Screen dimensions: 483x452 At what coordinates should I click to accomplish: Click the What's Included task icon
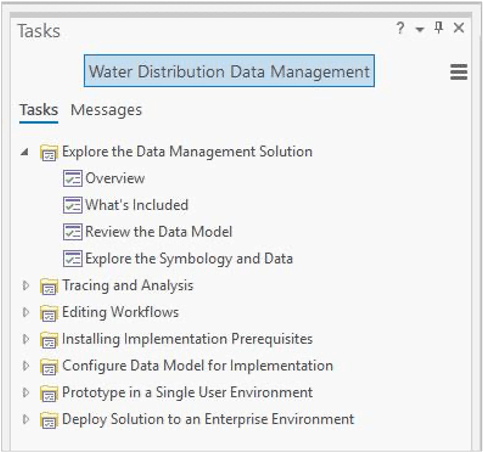click(72, 205)
